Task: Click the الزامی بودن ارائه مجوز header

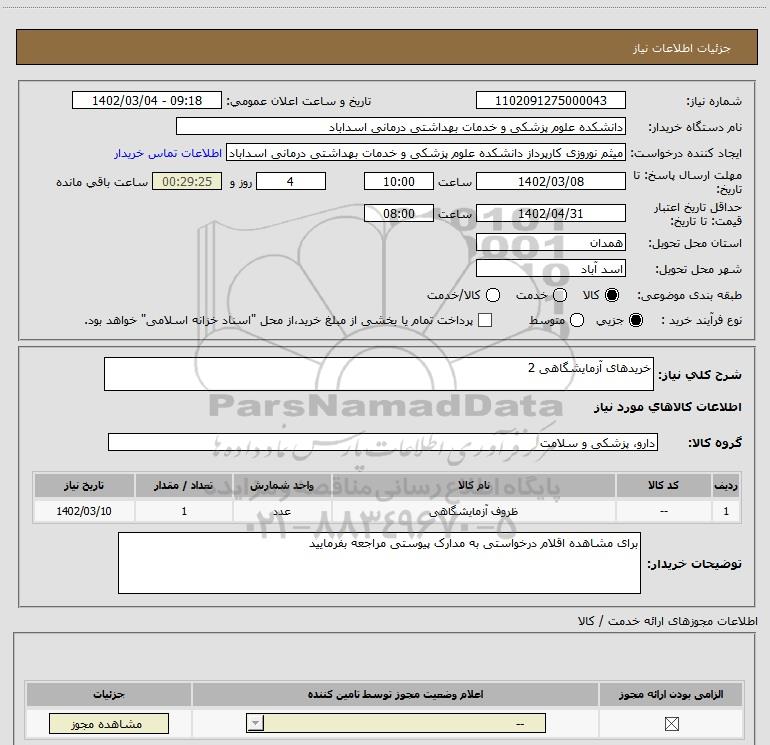Action: click(x=671, y=694)
